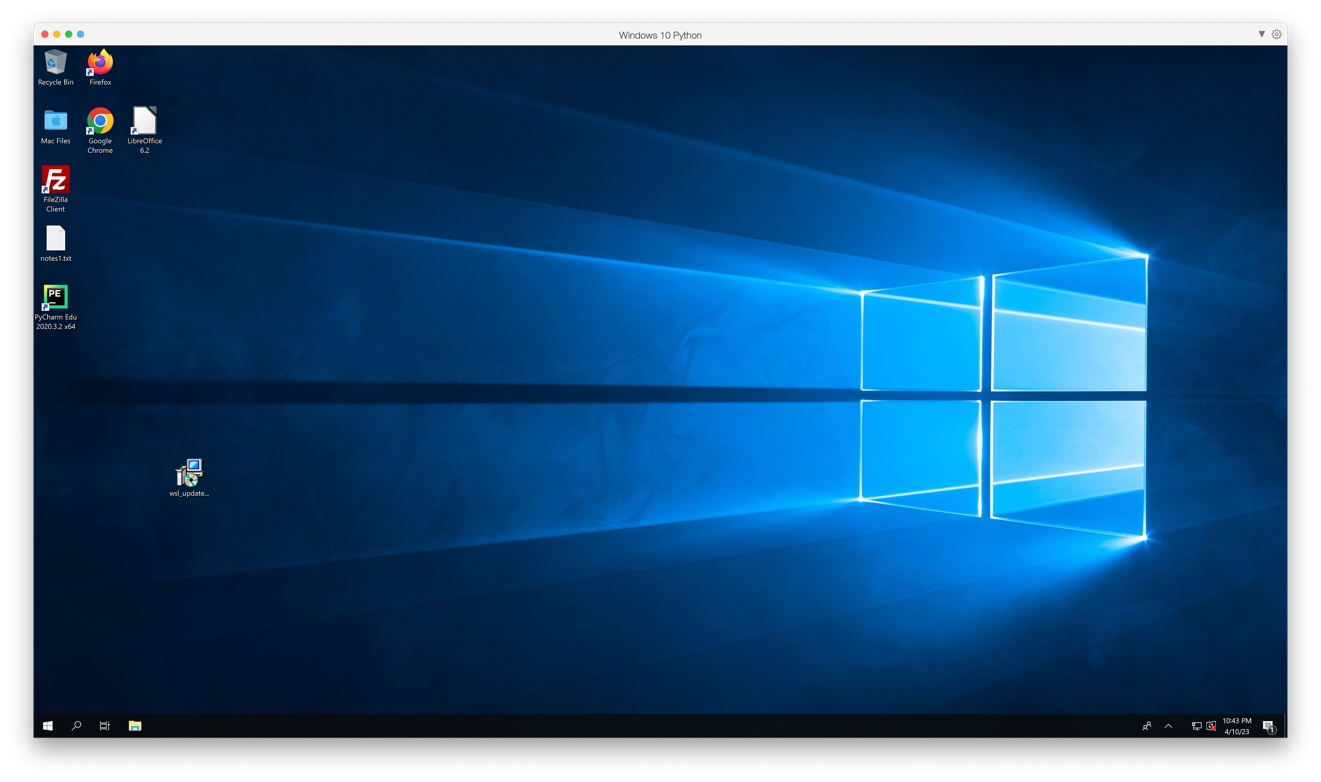Select the Mac Files folder icon

(56, 126)
